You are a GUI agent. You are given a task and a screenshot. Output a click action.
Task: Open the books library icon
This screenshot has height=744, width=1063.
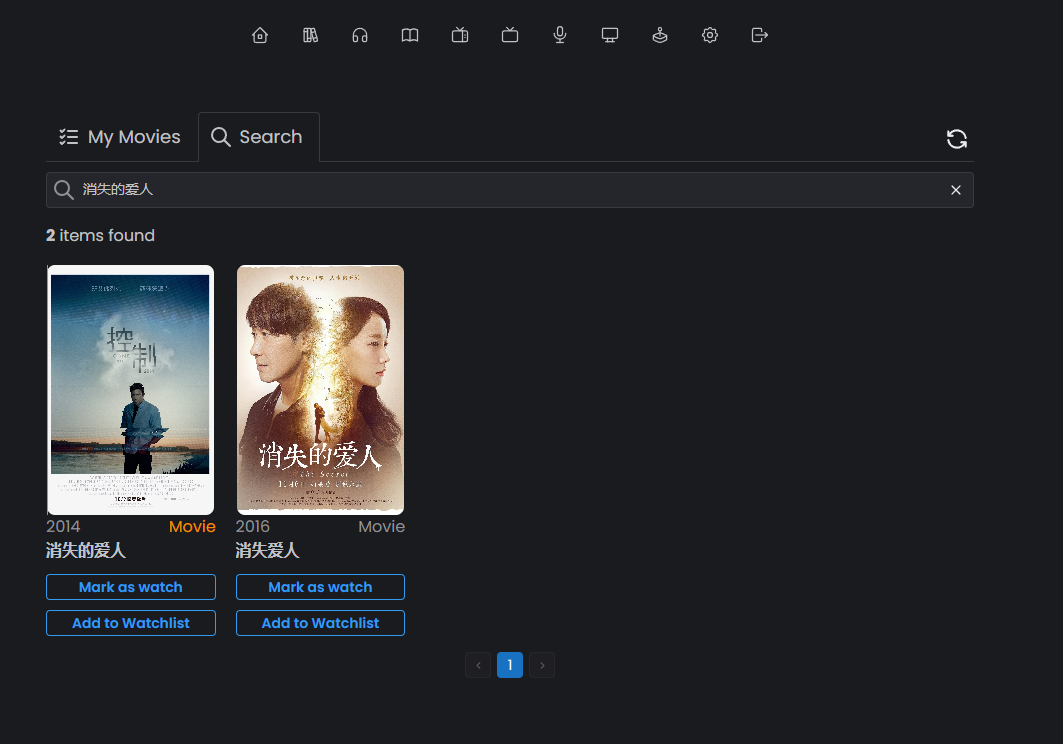pyautogui.click(x=310, y=36)
